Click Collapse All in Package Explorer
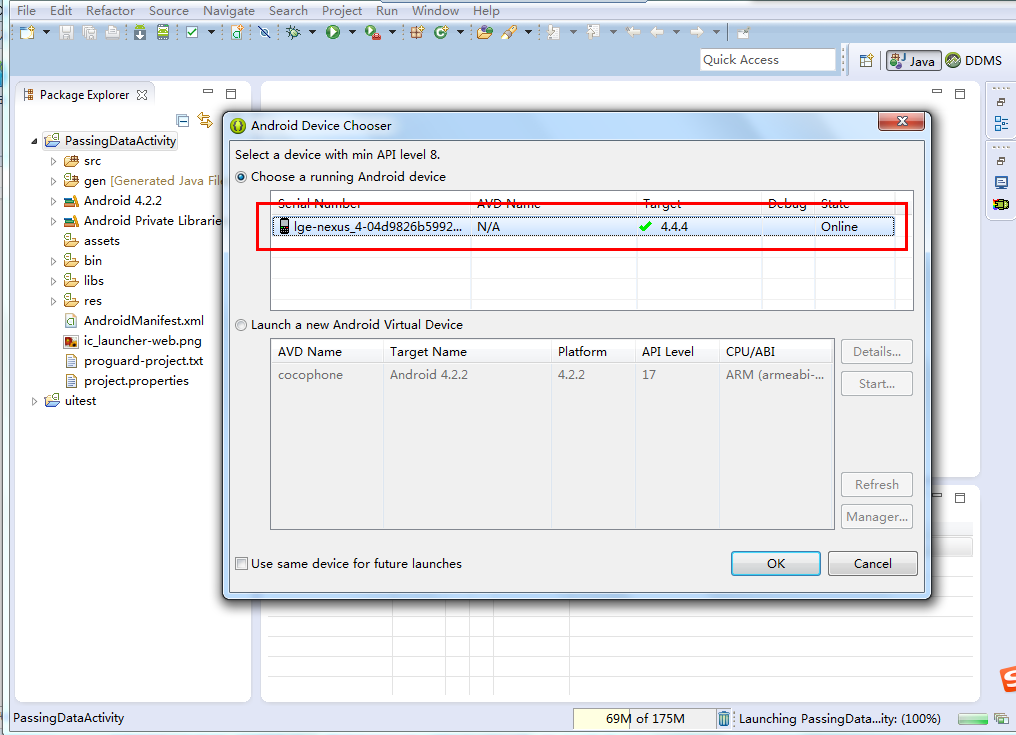The width and height of the screenshot is (1016, 735). (183, 120)
